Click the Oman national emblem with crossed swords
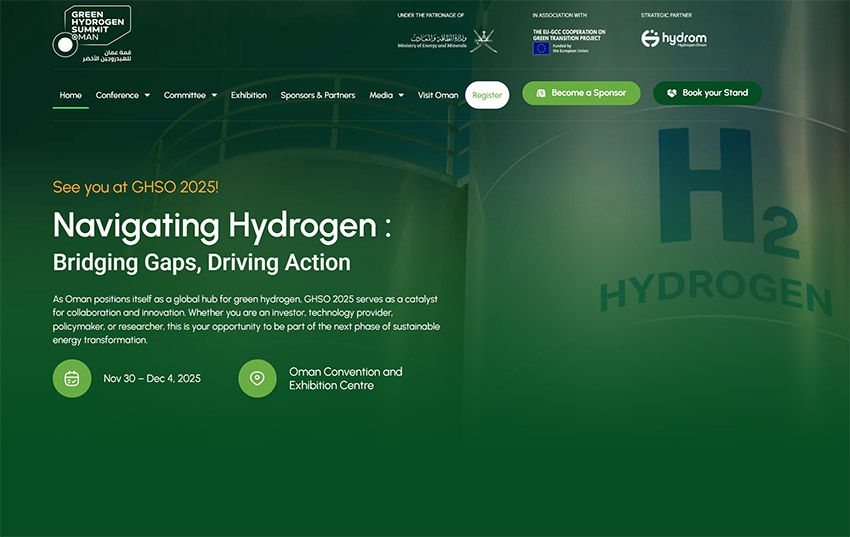The width and height of the screenshot is (850, 537). point(484,40)
